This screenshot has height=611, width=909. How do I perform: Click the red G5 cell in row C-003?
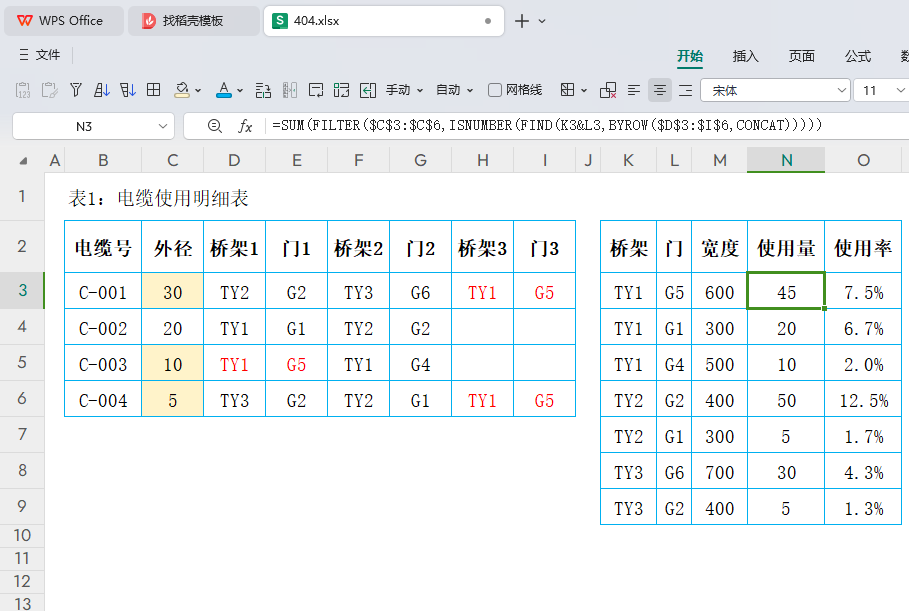coord(296,364)
